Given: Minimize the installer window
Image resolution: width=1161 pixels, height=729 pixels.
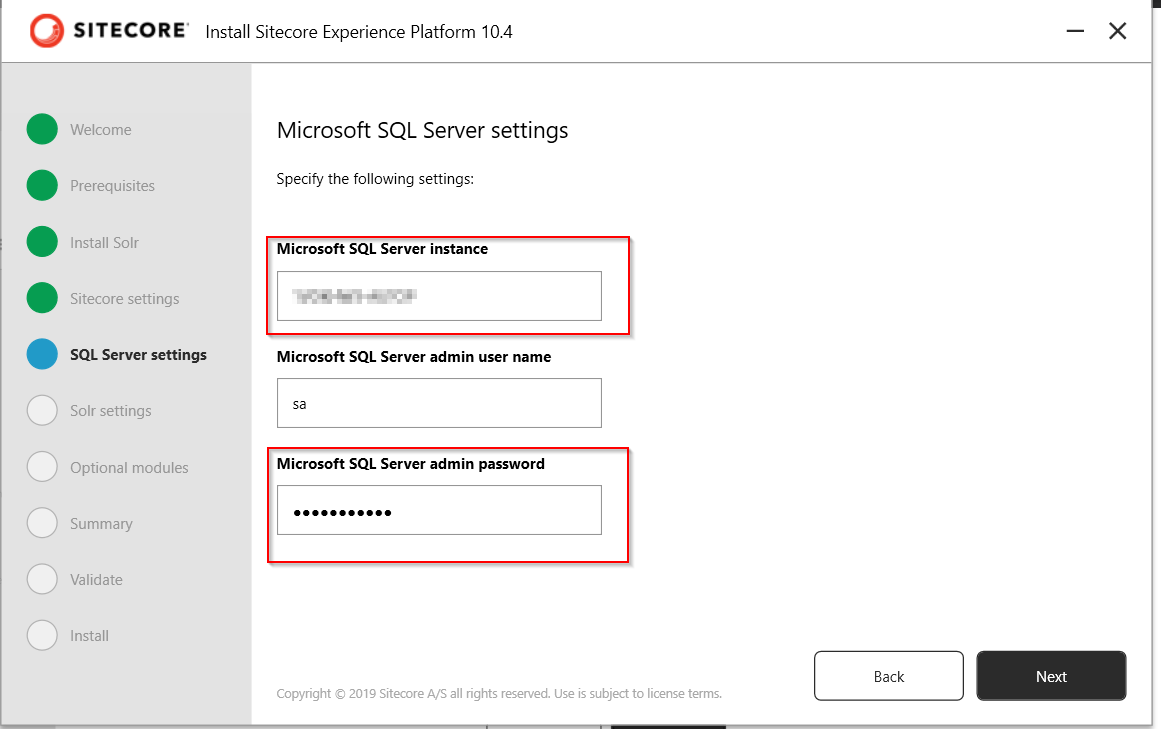Looking at the screenshot, I should pyautogui.click(x=1075, y=31).
